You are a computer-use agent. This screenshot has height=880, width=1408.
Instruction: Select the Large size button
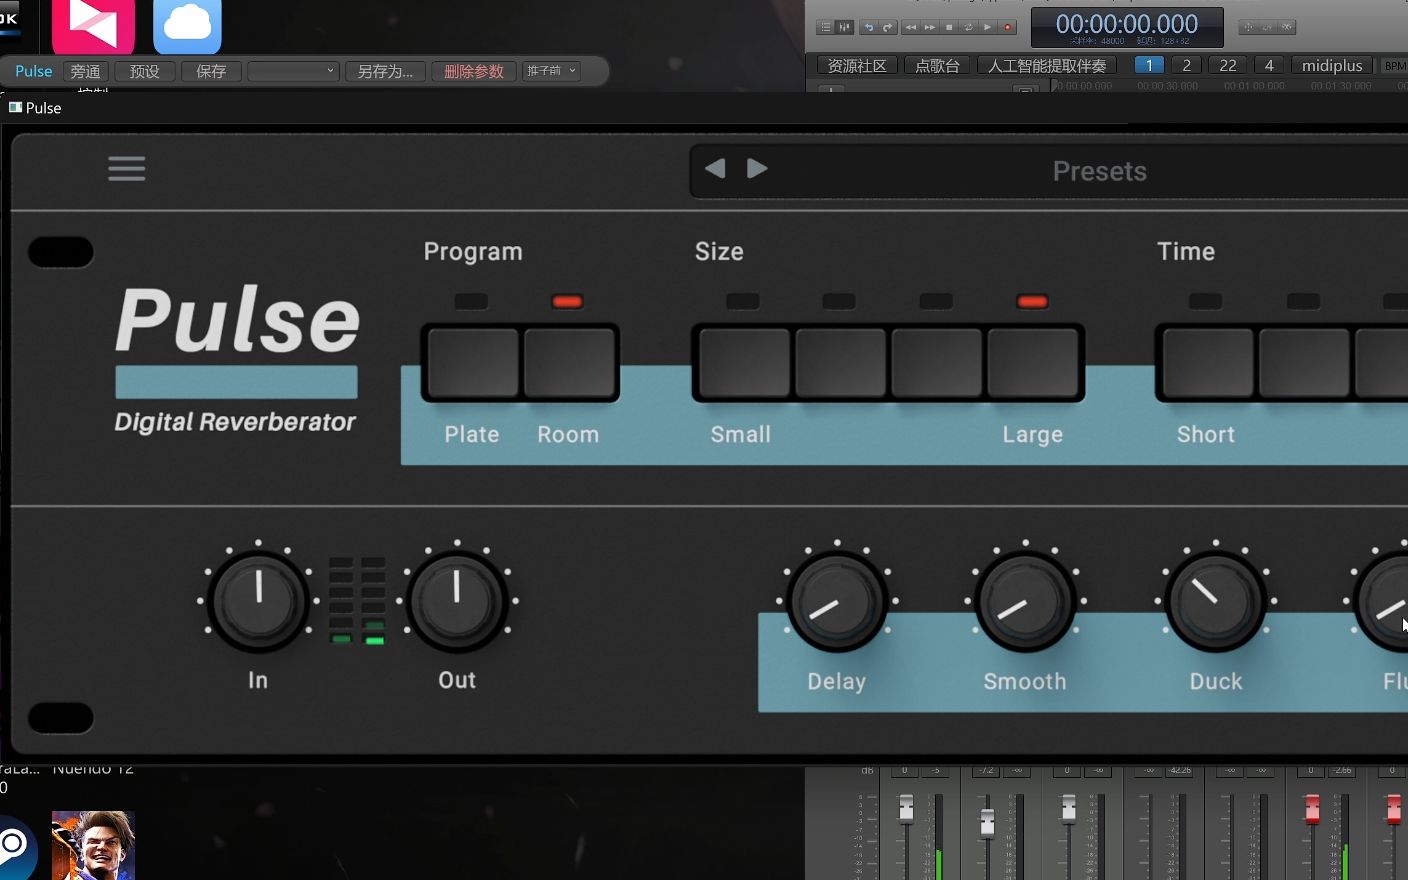[1033, 362]
